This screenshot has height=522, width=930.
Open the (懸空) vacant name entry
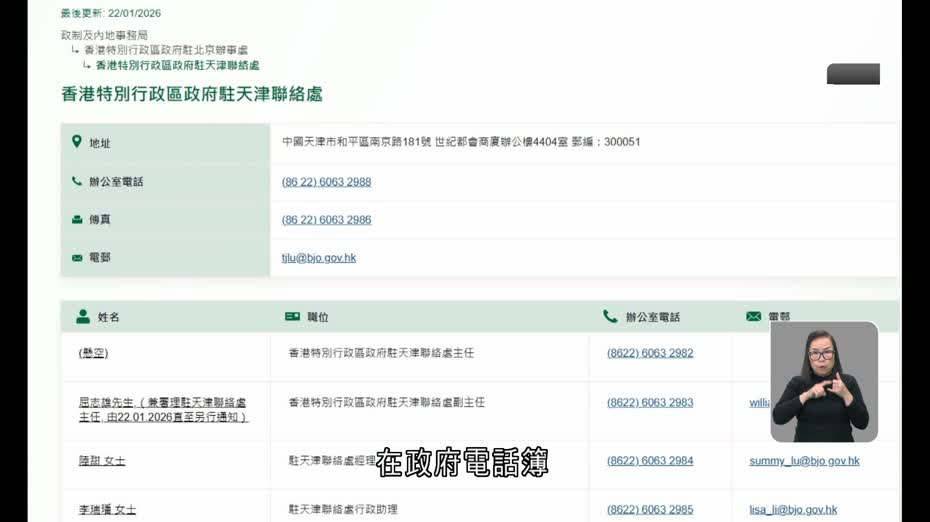tap(93, 353)
